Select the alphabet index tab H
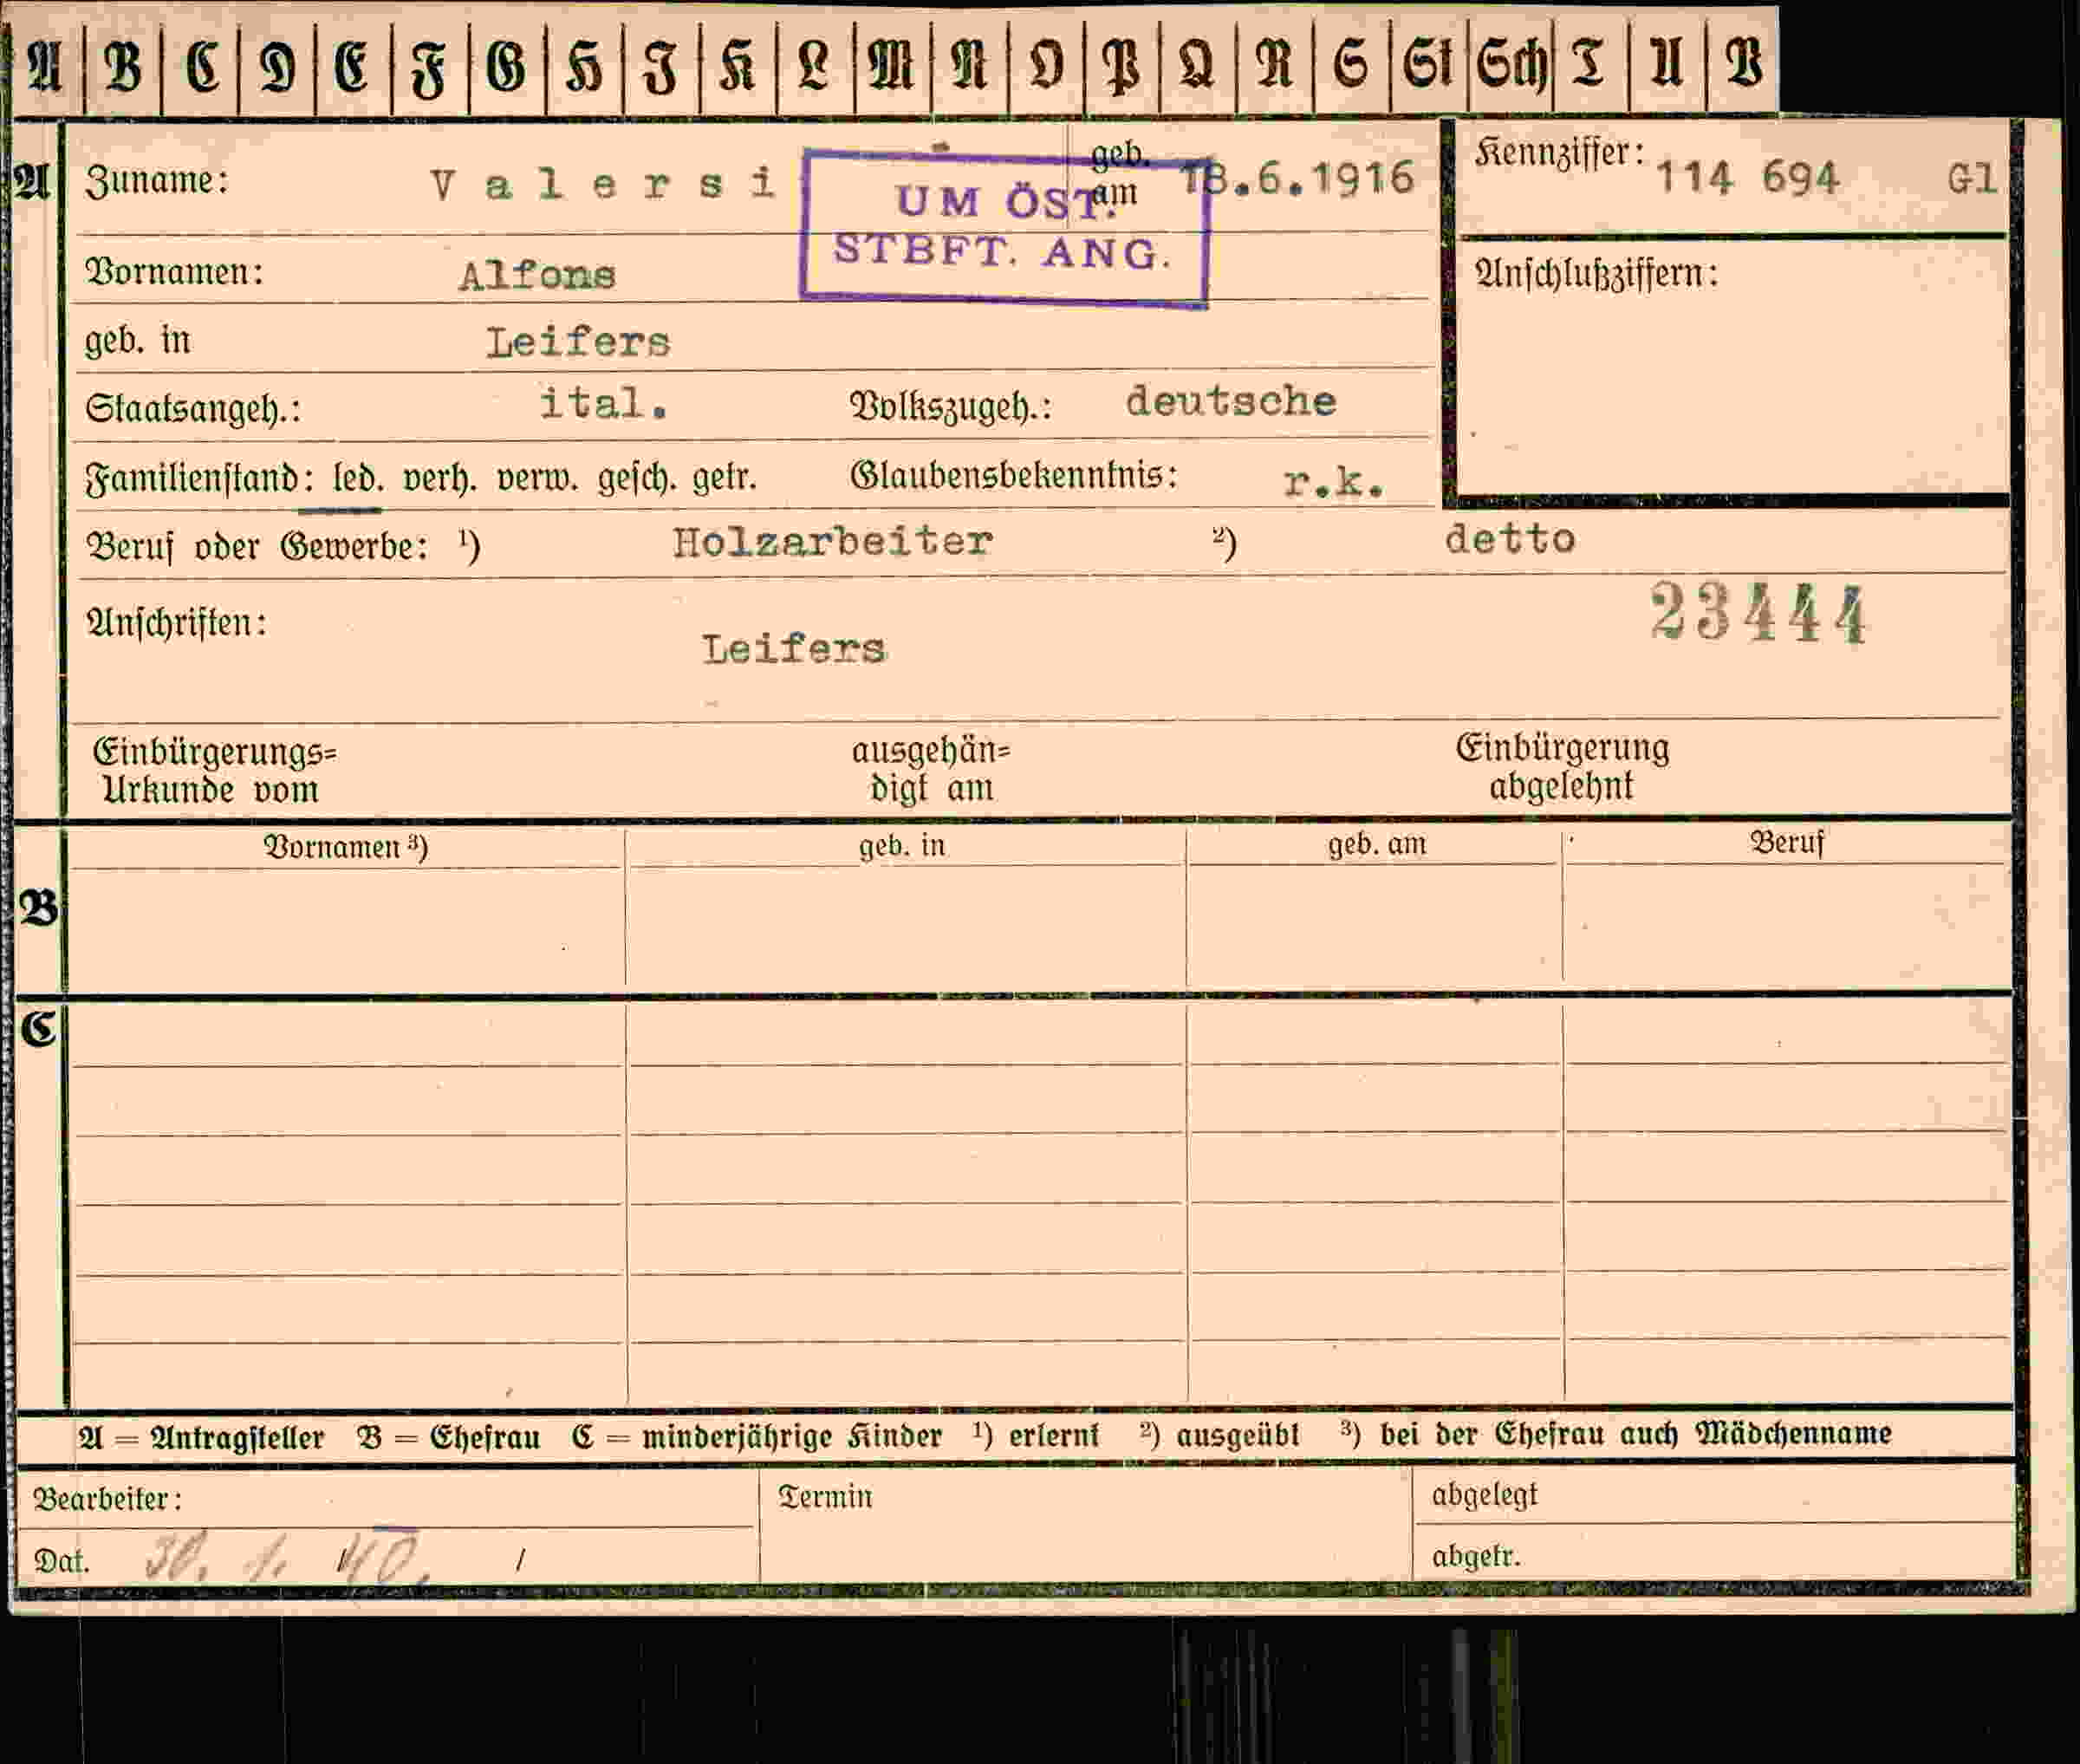The width and height of the screenshot is (2080, 1764). [x=584, y=65]
